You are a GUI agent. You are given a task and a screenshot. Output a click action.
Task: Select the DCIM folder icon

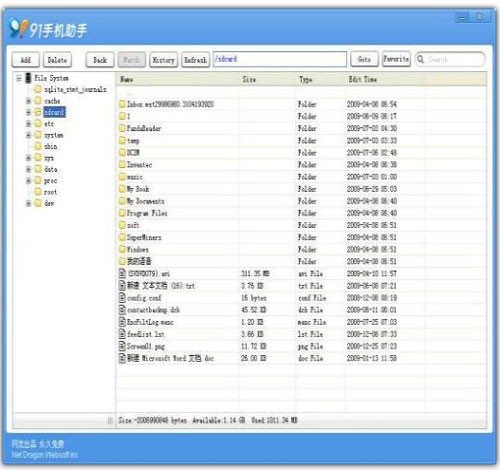pos(122,152)
